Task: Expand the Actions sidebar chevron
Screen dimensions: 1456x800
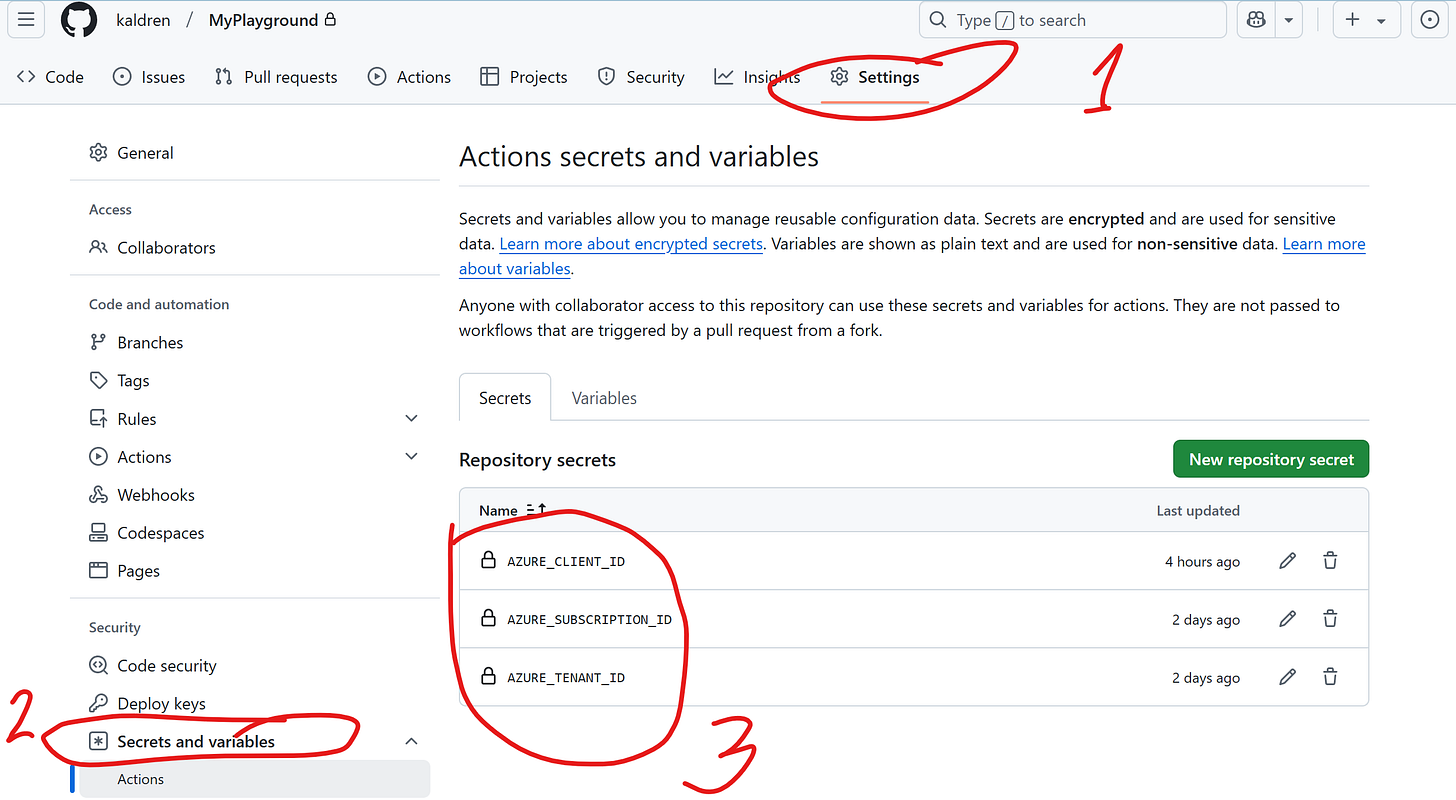Action: coord(411,456)
